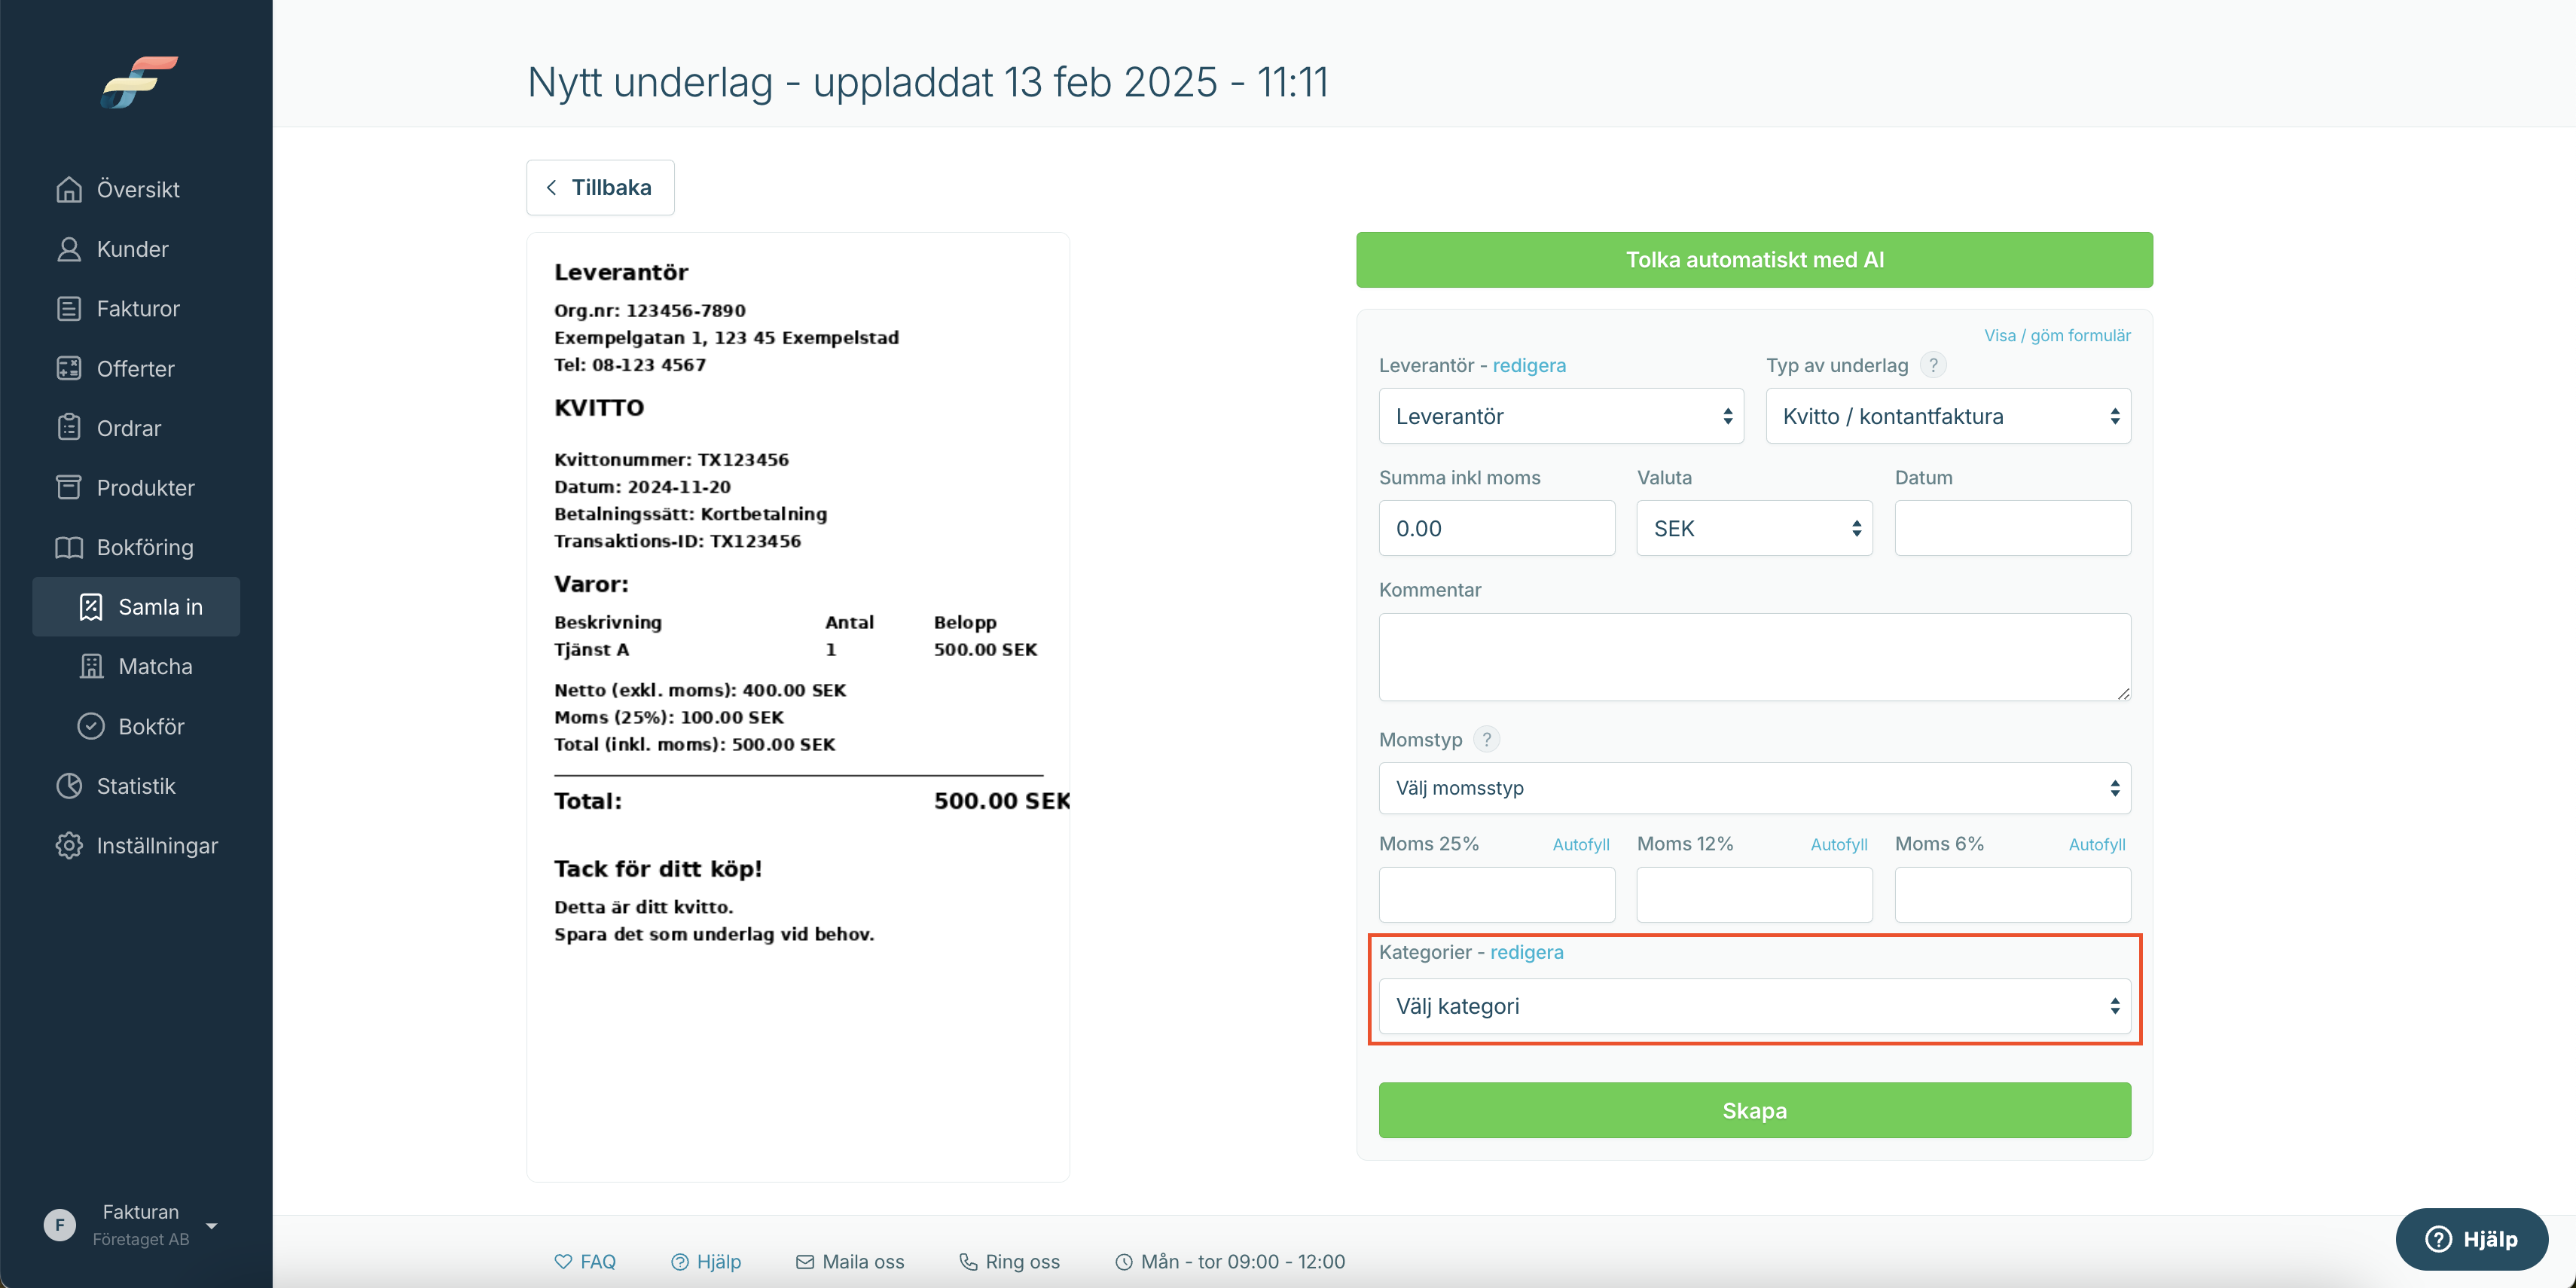Click the Tillbaka back button

click(x=600, y=187)
